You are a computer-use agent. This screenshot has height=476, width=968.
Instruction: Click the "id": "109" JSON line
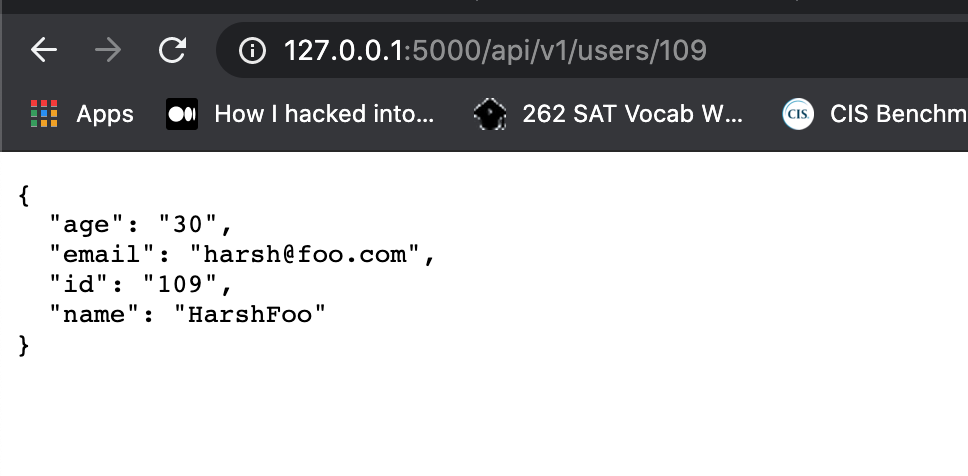point(141,285)
